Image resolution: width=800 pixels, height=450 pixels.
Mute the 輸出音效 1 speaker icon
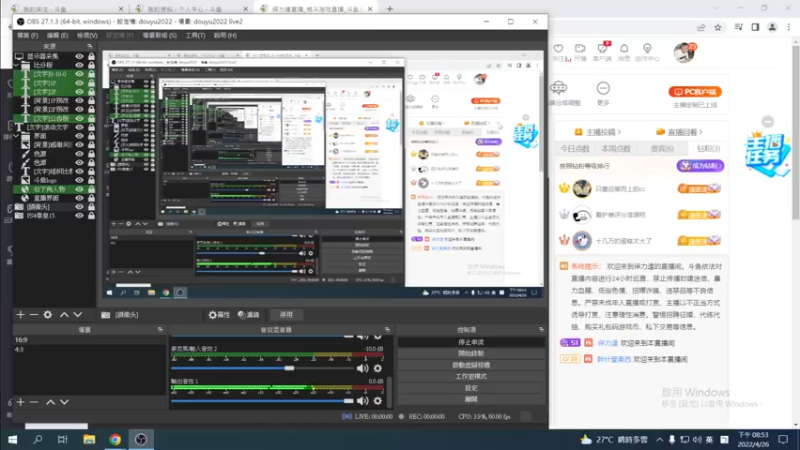coord(363,401)
